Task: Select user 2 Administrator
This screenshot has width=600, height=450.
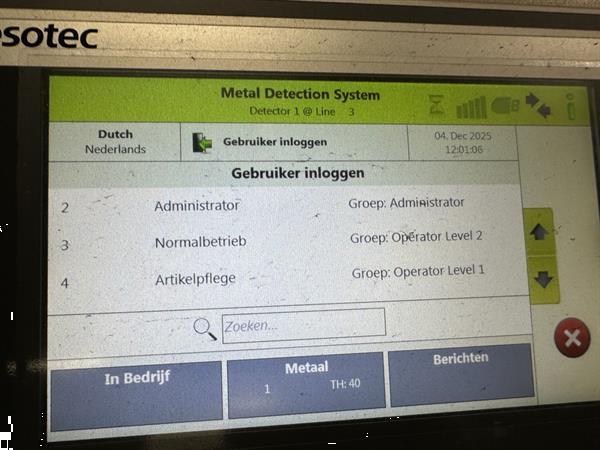Action: (x=286, y=205)
